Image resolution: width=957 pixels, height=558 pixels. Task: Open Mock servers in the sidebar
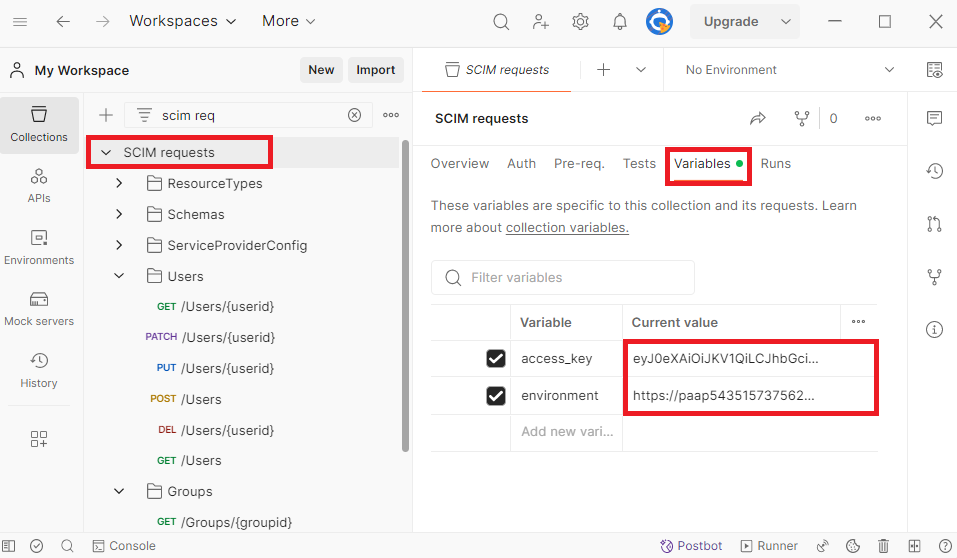click(39, 308)
